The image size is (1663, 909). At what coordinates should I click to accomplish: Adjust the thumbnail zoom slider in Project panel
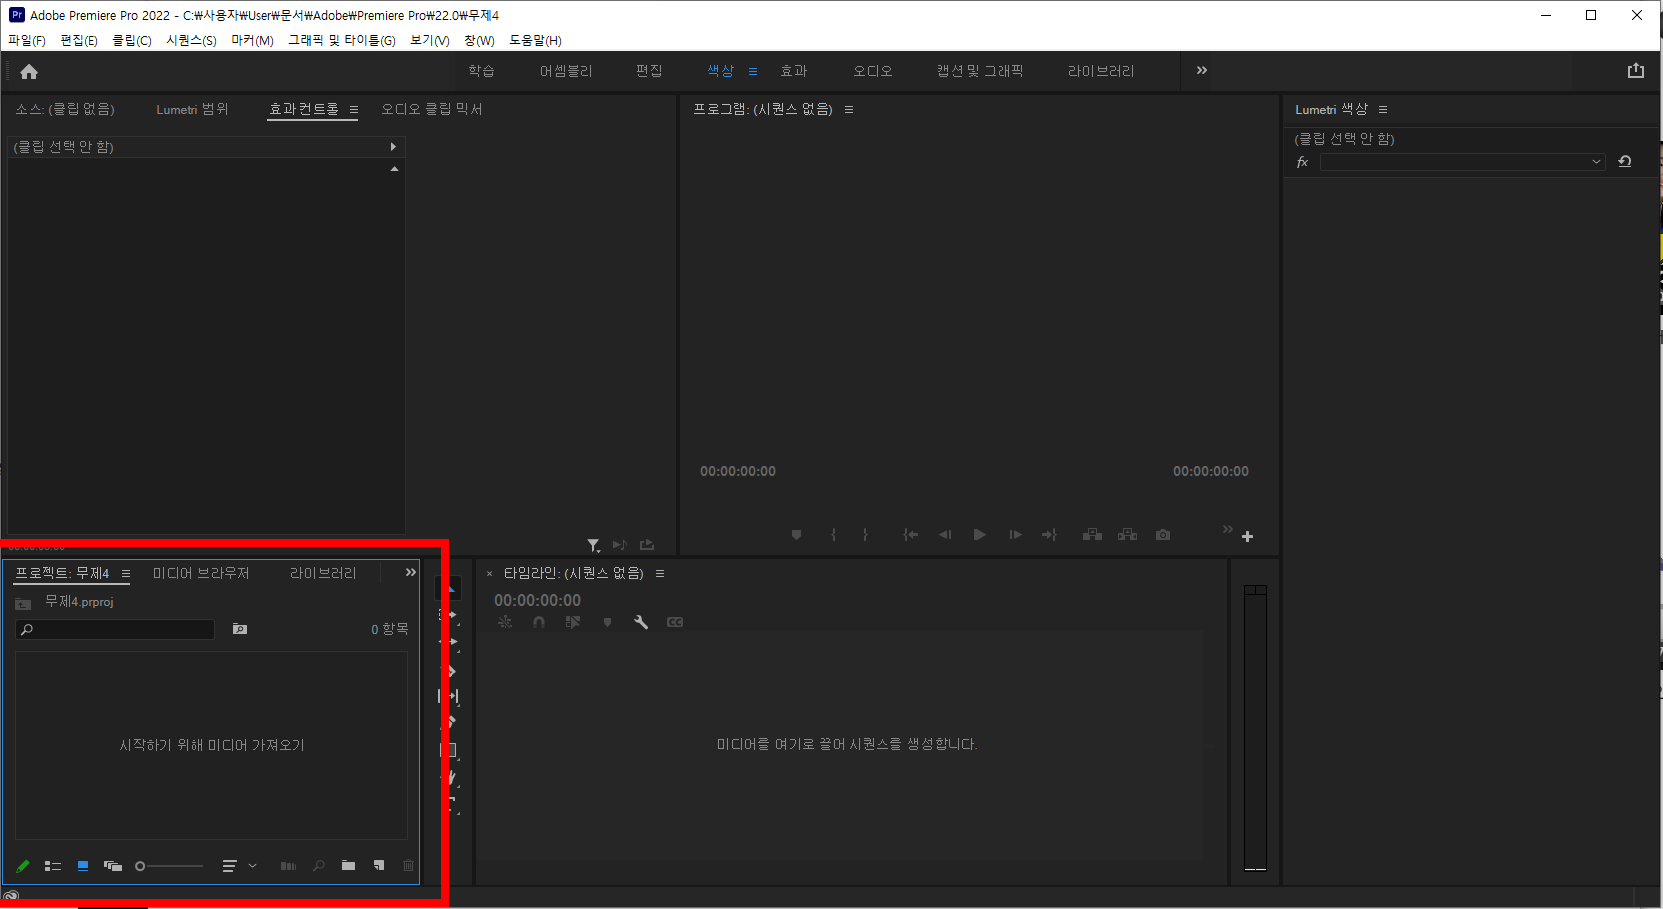tap(169, 866)
